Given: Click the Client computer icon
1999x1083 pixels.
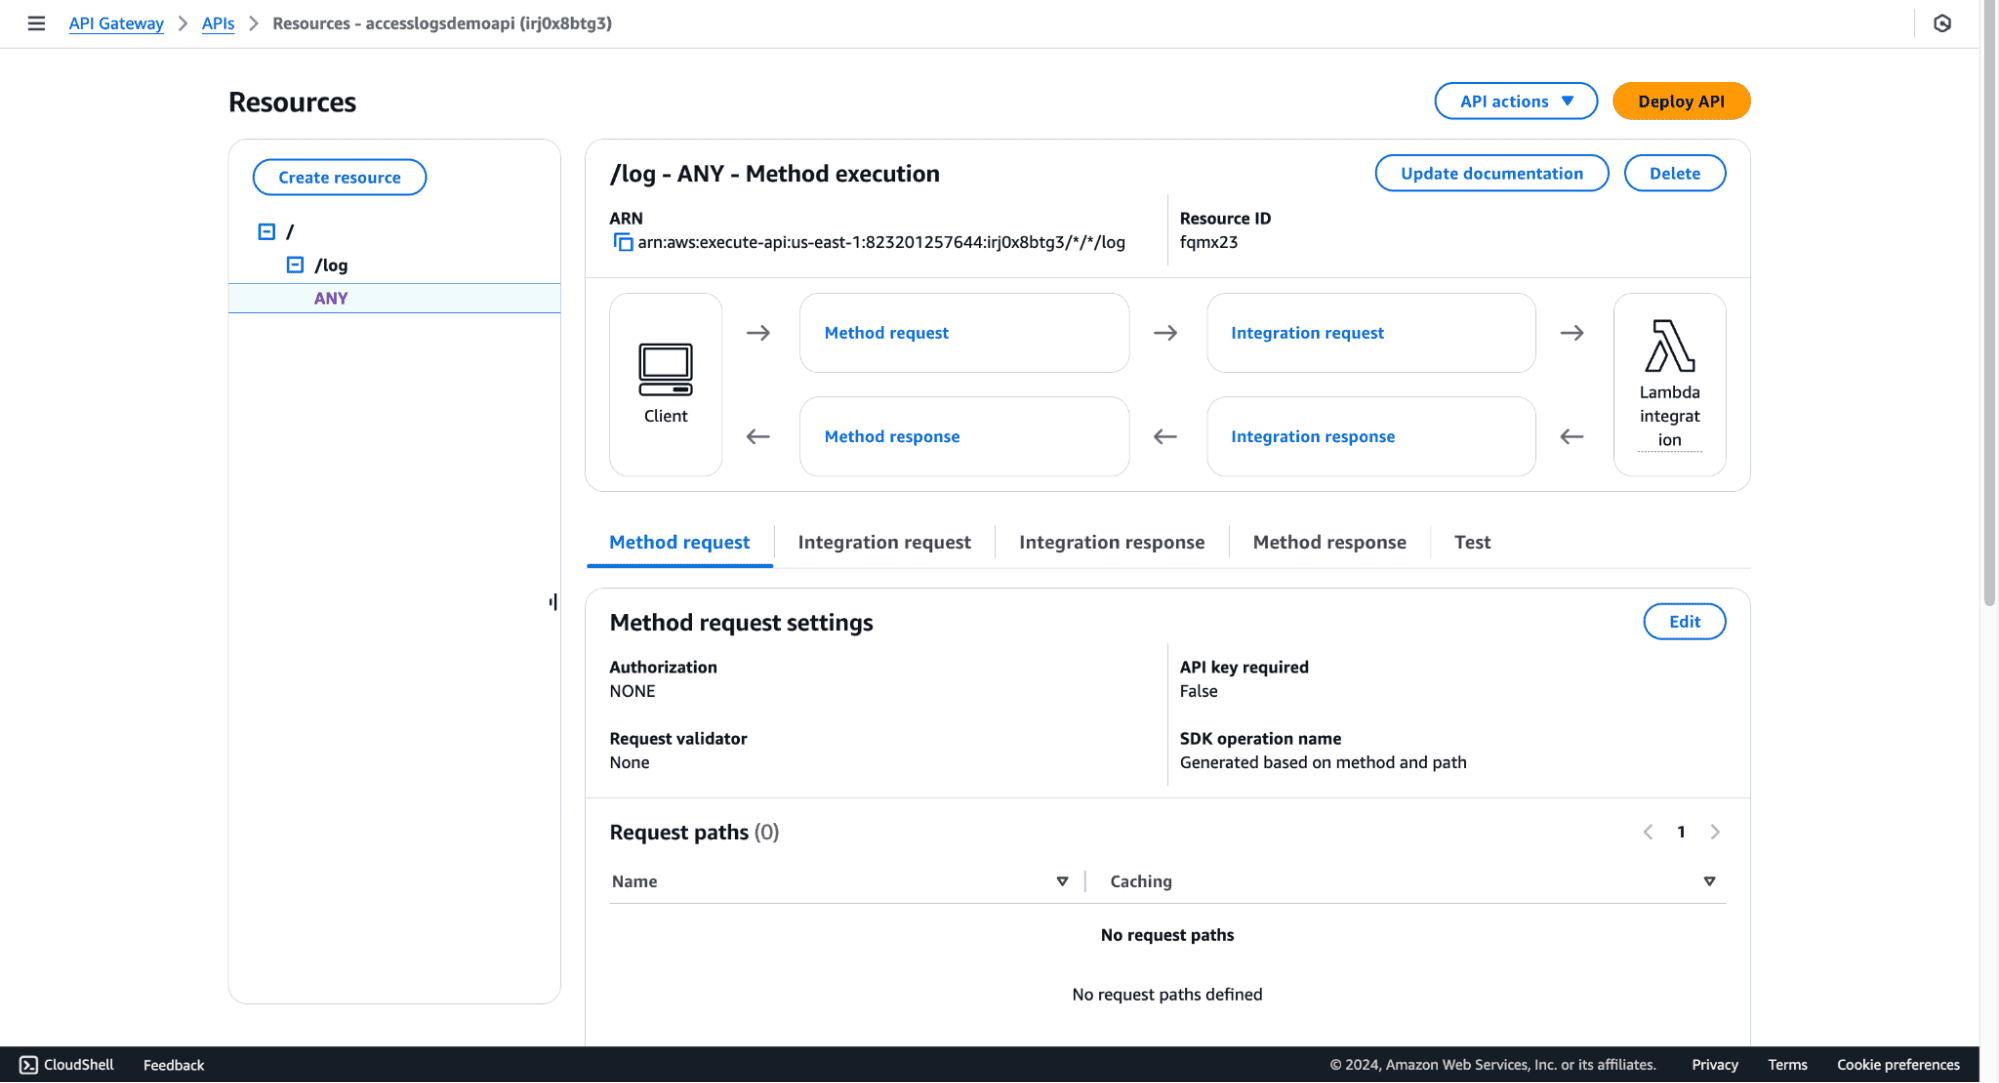Looking at the screenshot, I should point(665,369).
